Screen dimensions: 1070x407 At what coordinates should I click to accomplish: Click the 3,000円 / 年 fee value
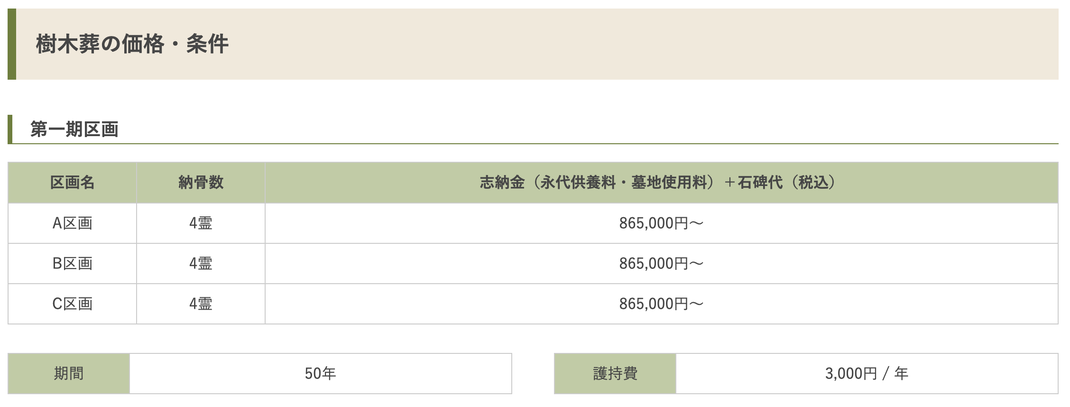(867, 374)
